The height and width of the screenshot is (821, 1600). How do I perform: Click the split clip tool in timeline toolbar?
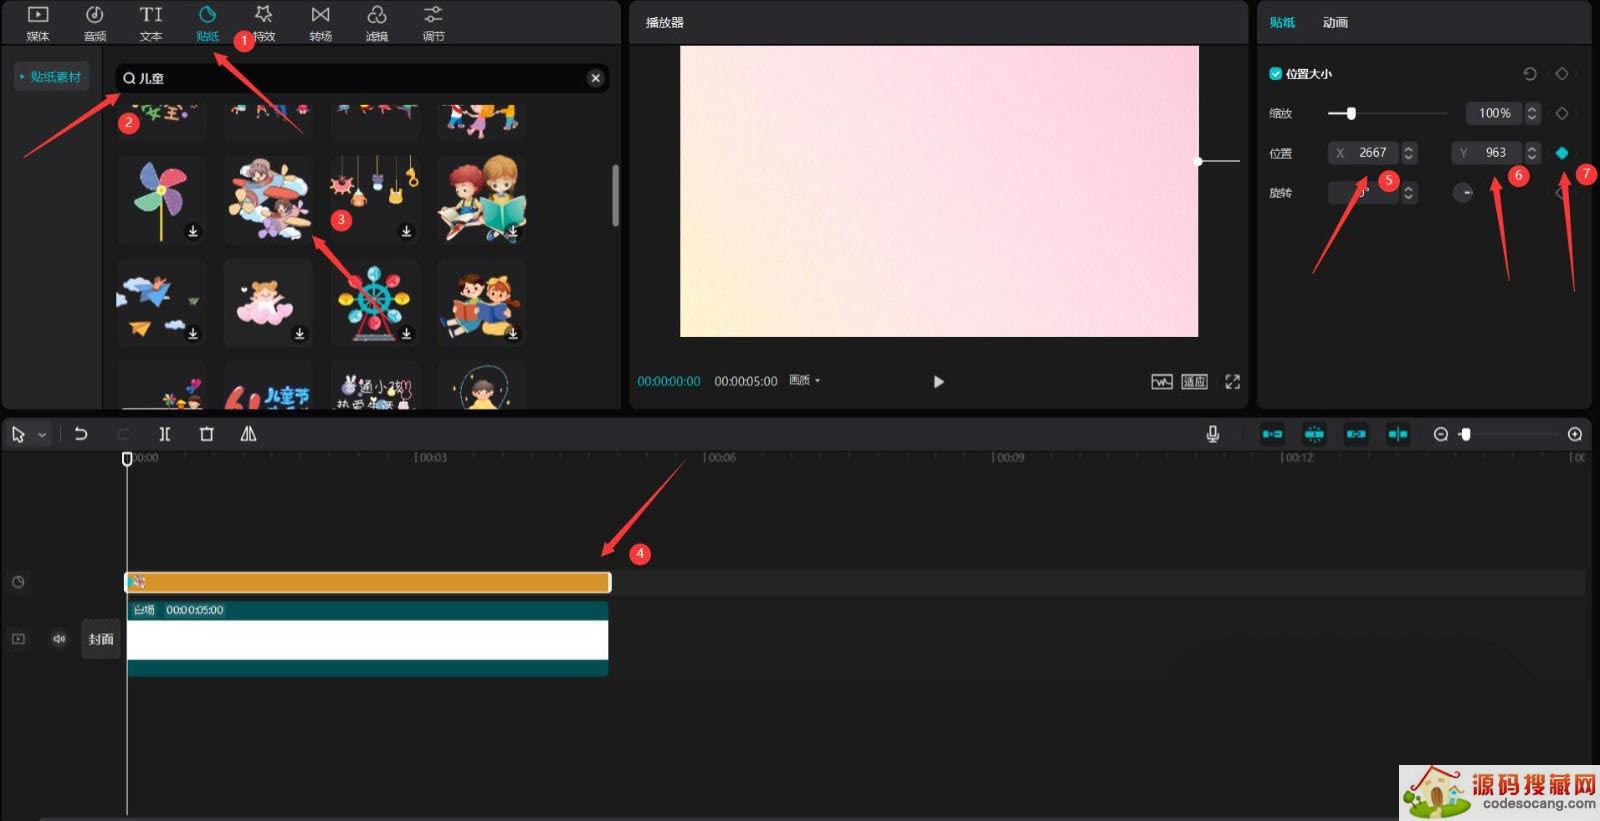[165, 434]
